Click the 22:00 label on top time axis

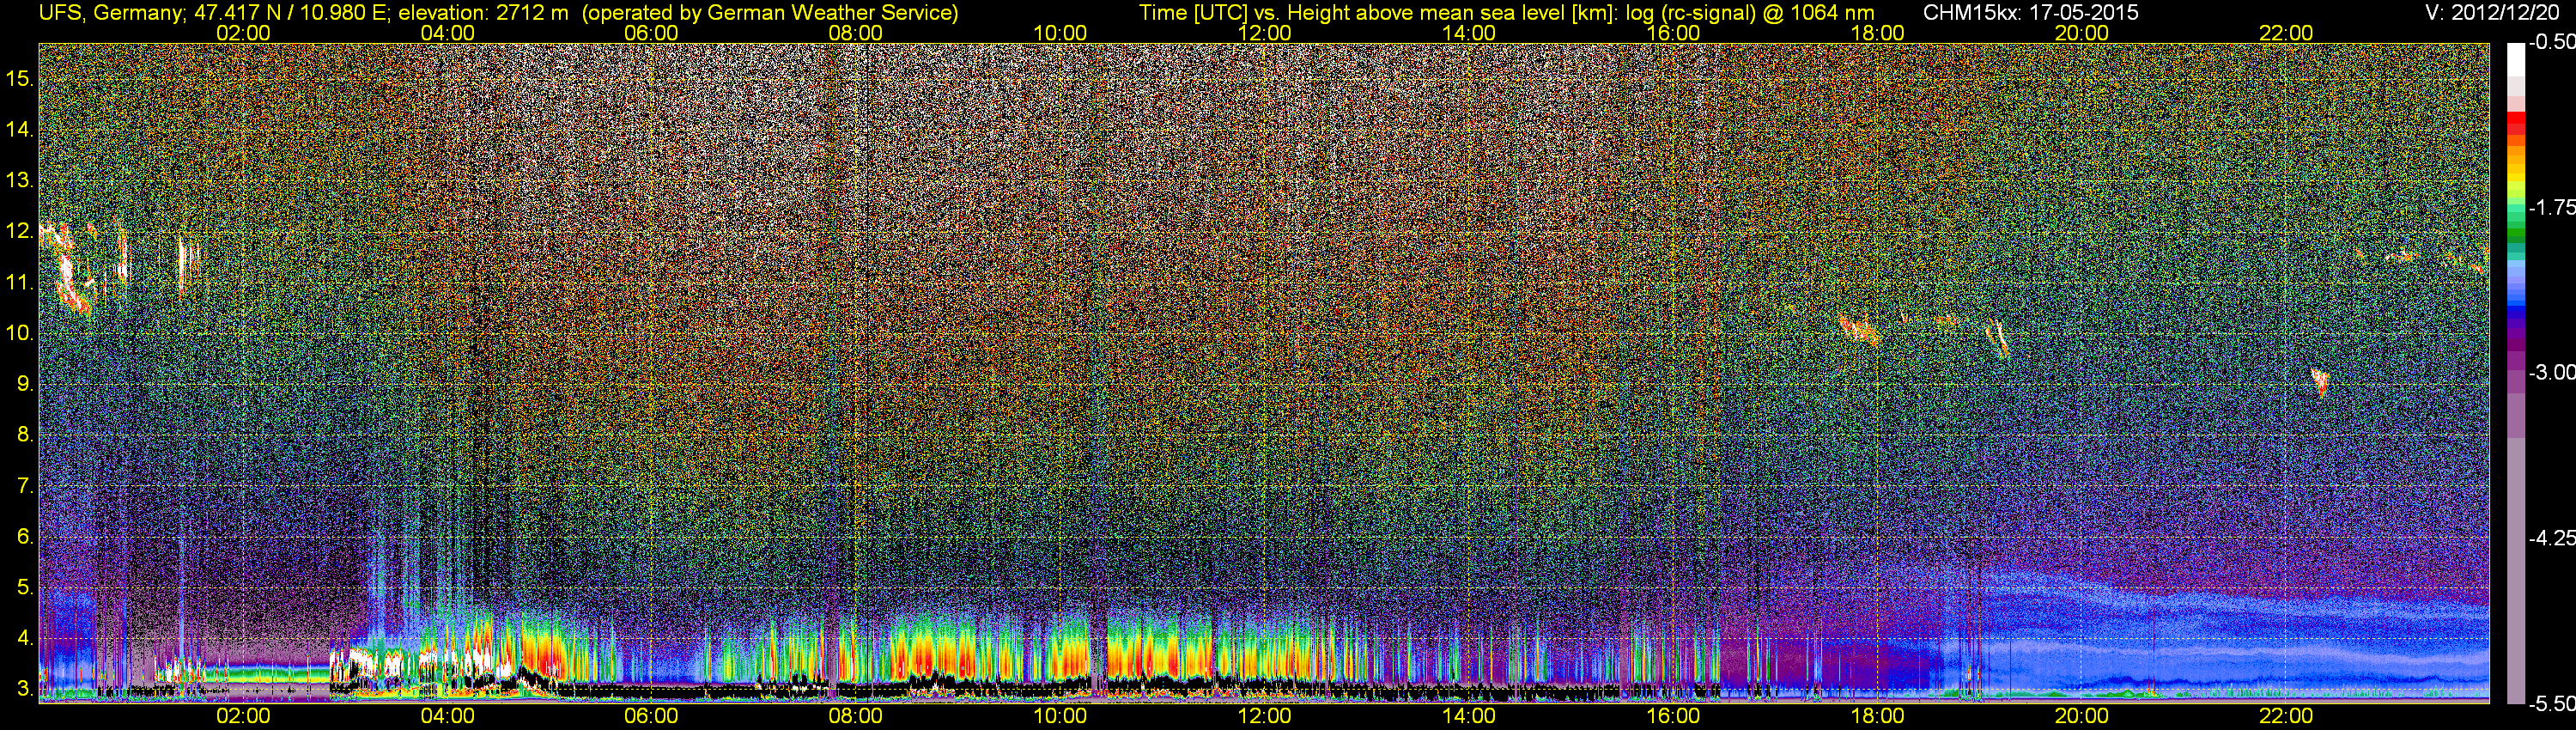(x=2286, y=33)
